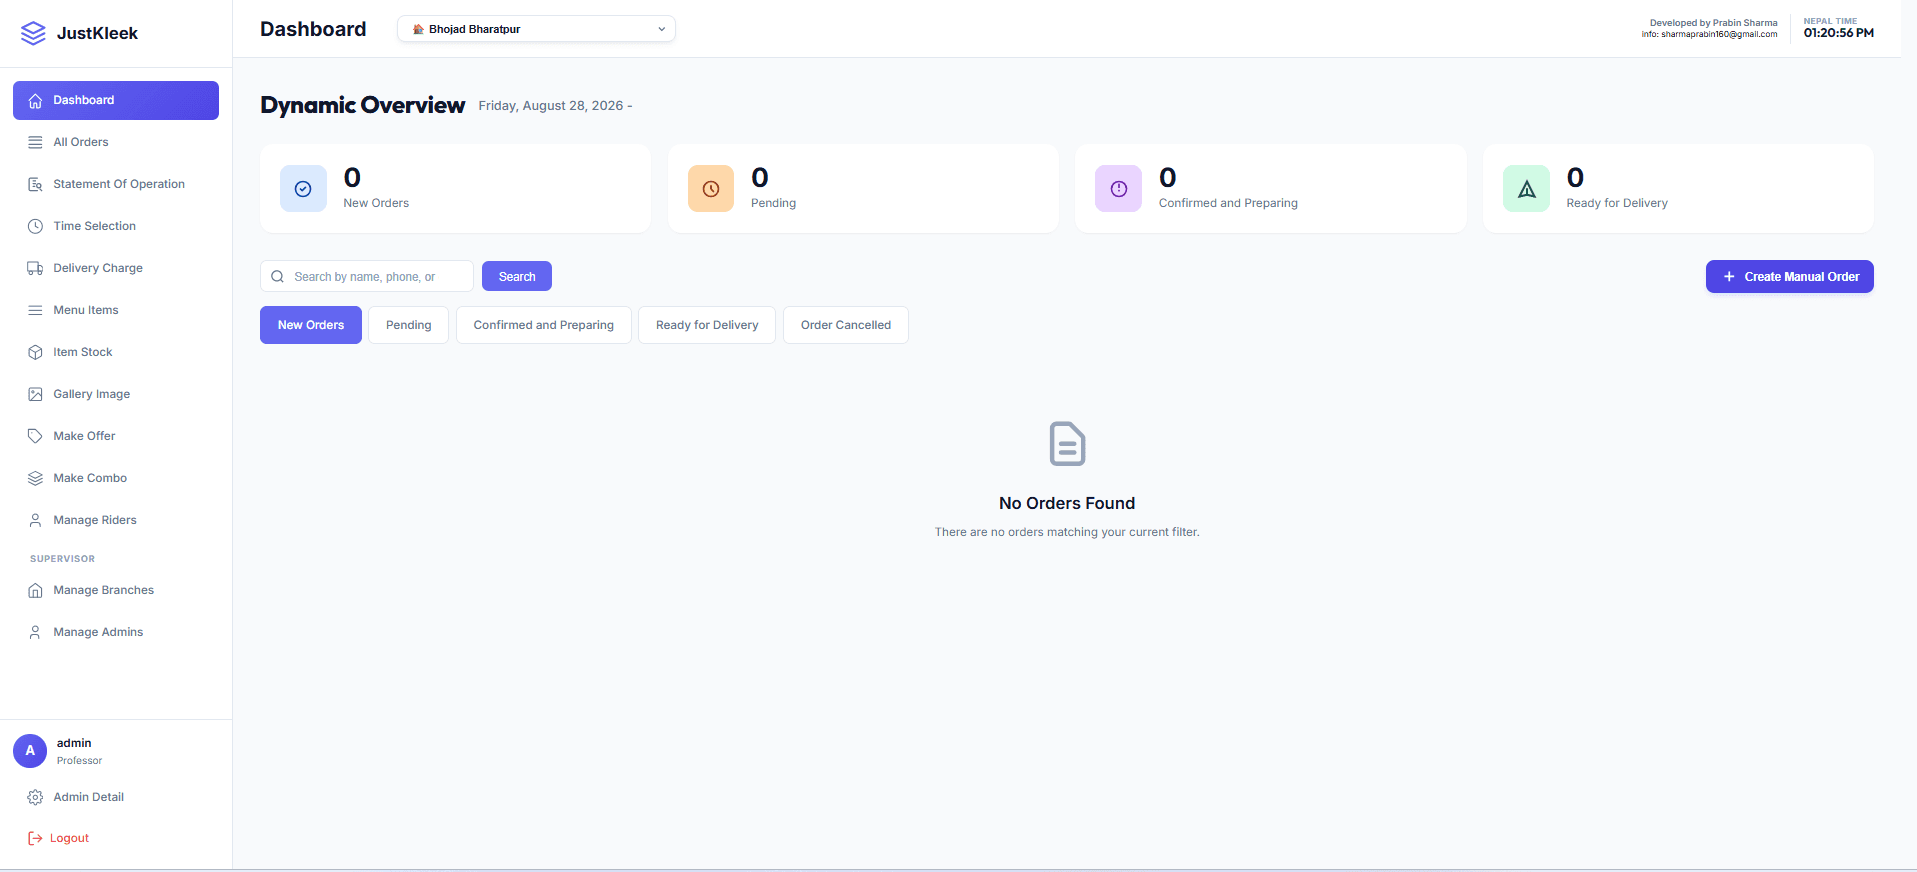Image resolution: width=1917 pixels, height=872 pixels.
Task: Switch to Confirmed and Preparing tab
Action: point(544,325)
